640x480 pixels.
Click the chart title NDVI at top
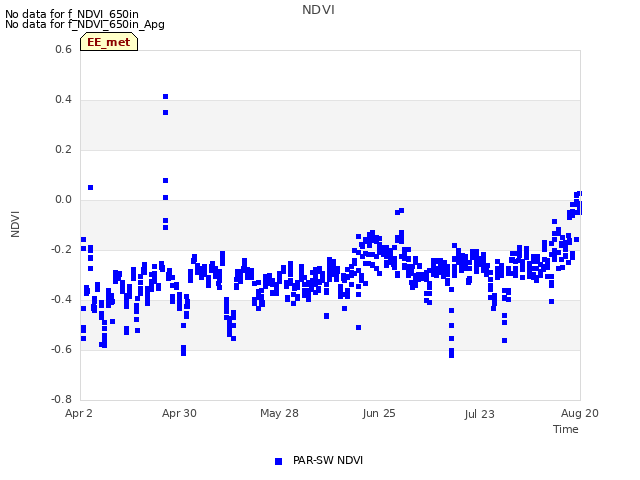318,10
